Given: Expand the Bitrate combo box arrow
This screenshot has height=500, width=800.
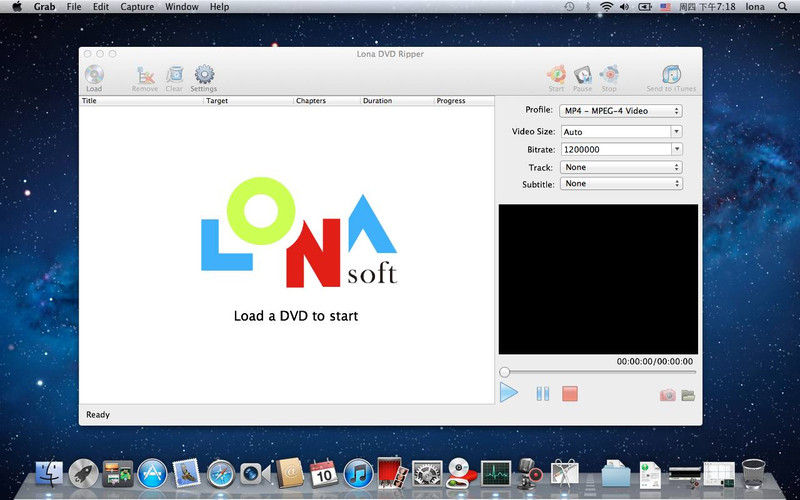Looking at the screenshot, I should tap(677, 149).
